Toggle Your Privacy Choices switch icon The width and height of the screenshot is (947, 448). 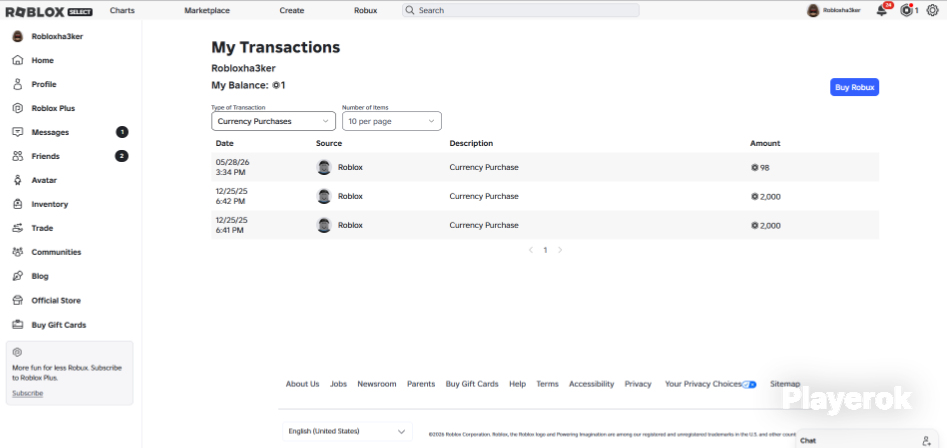click(x=749, y=384)
